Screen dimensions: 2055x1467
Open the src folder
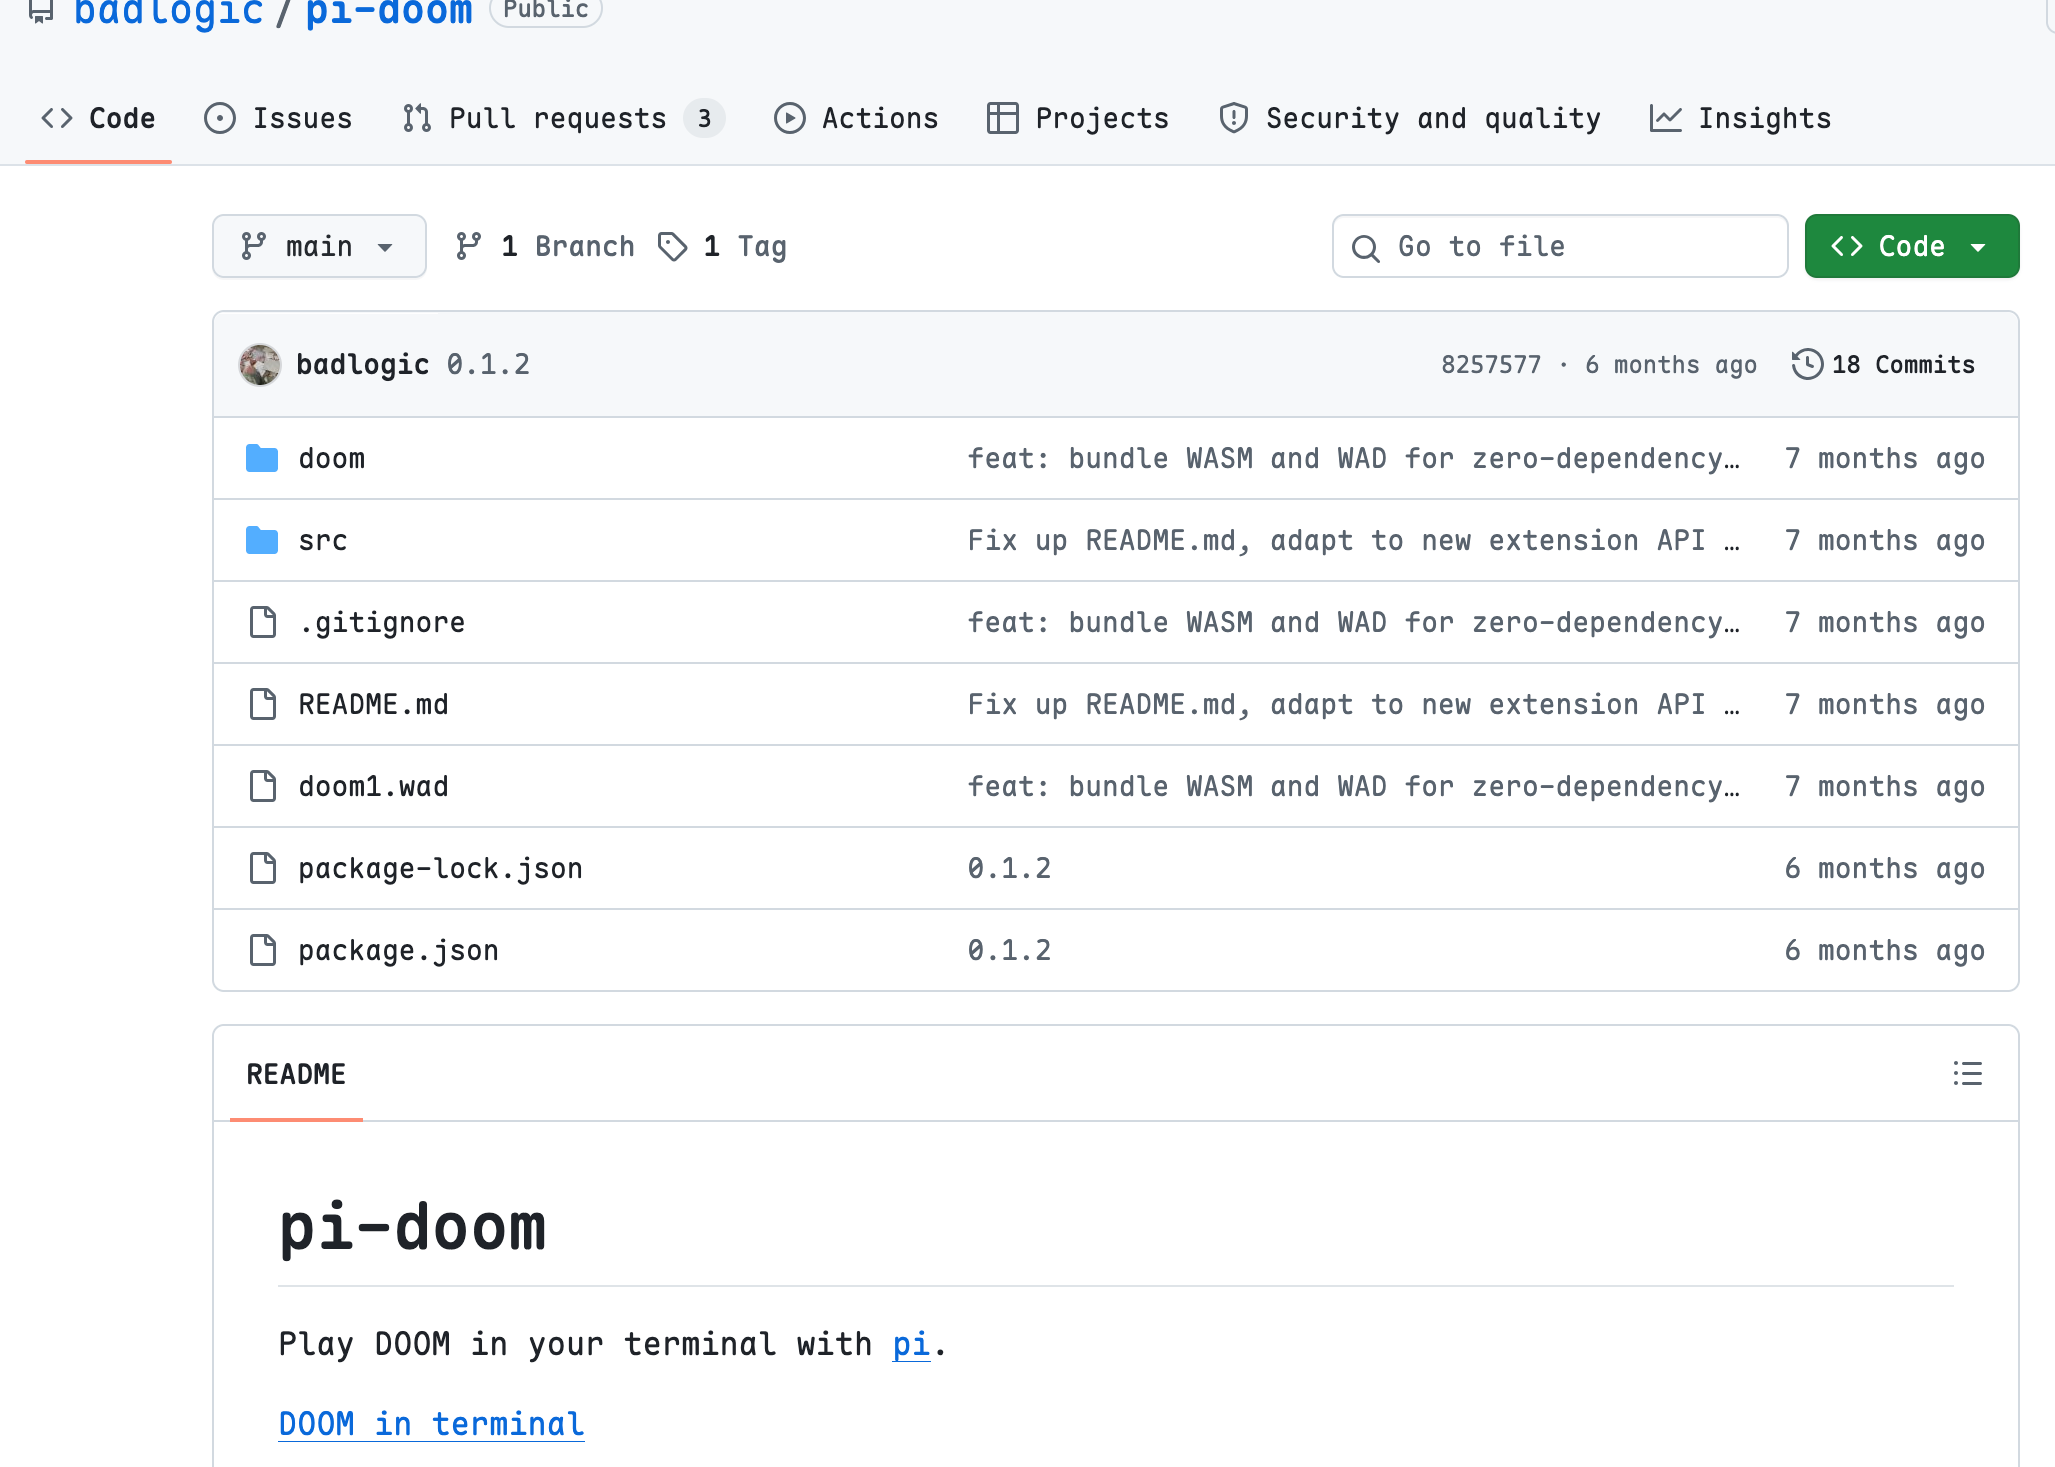323,540
